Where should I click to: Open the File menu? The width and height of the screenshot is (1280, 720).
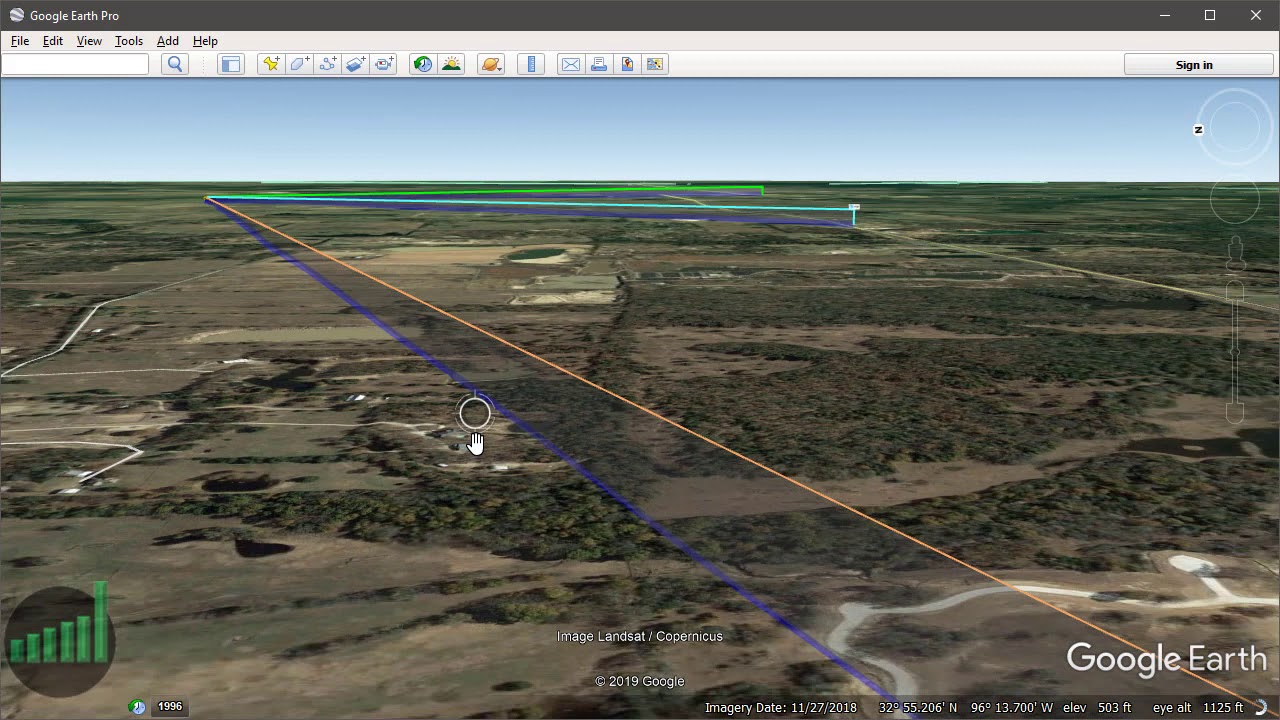point(20,41)
